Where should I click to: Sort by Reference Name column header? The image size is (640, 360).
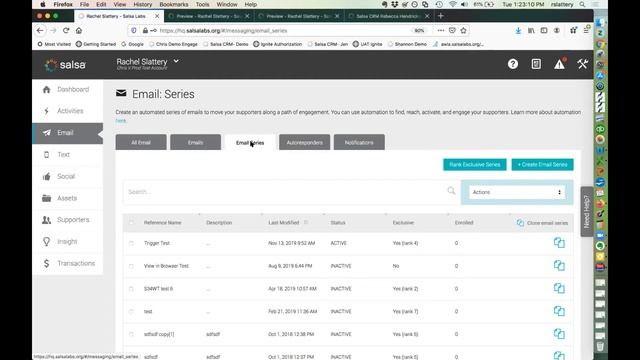[162, 222]
